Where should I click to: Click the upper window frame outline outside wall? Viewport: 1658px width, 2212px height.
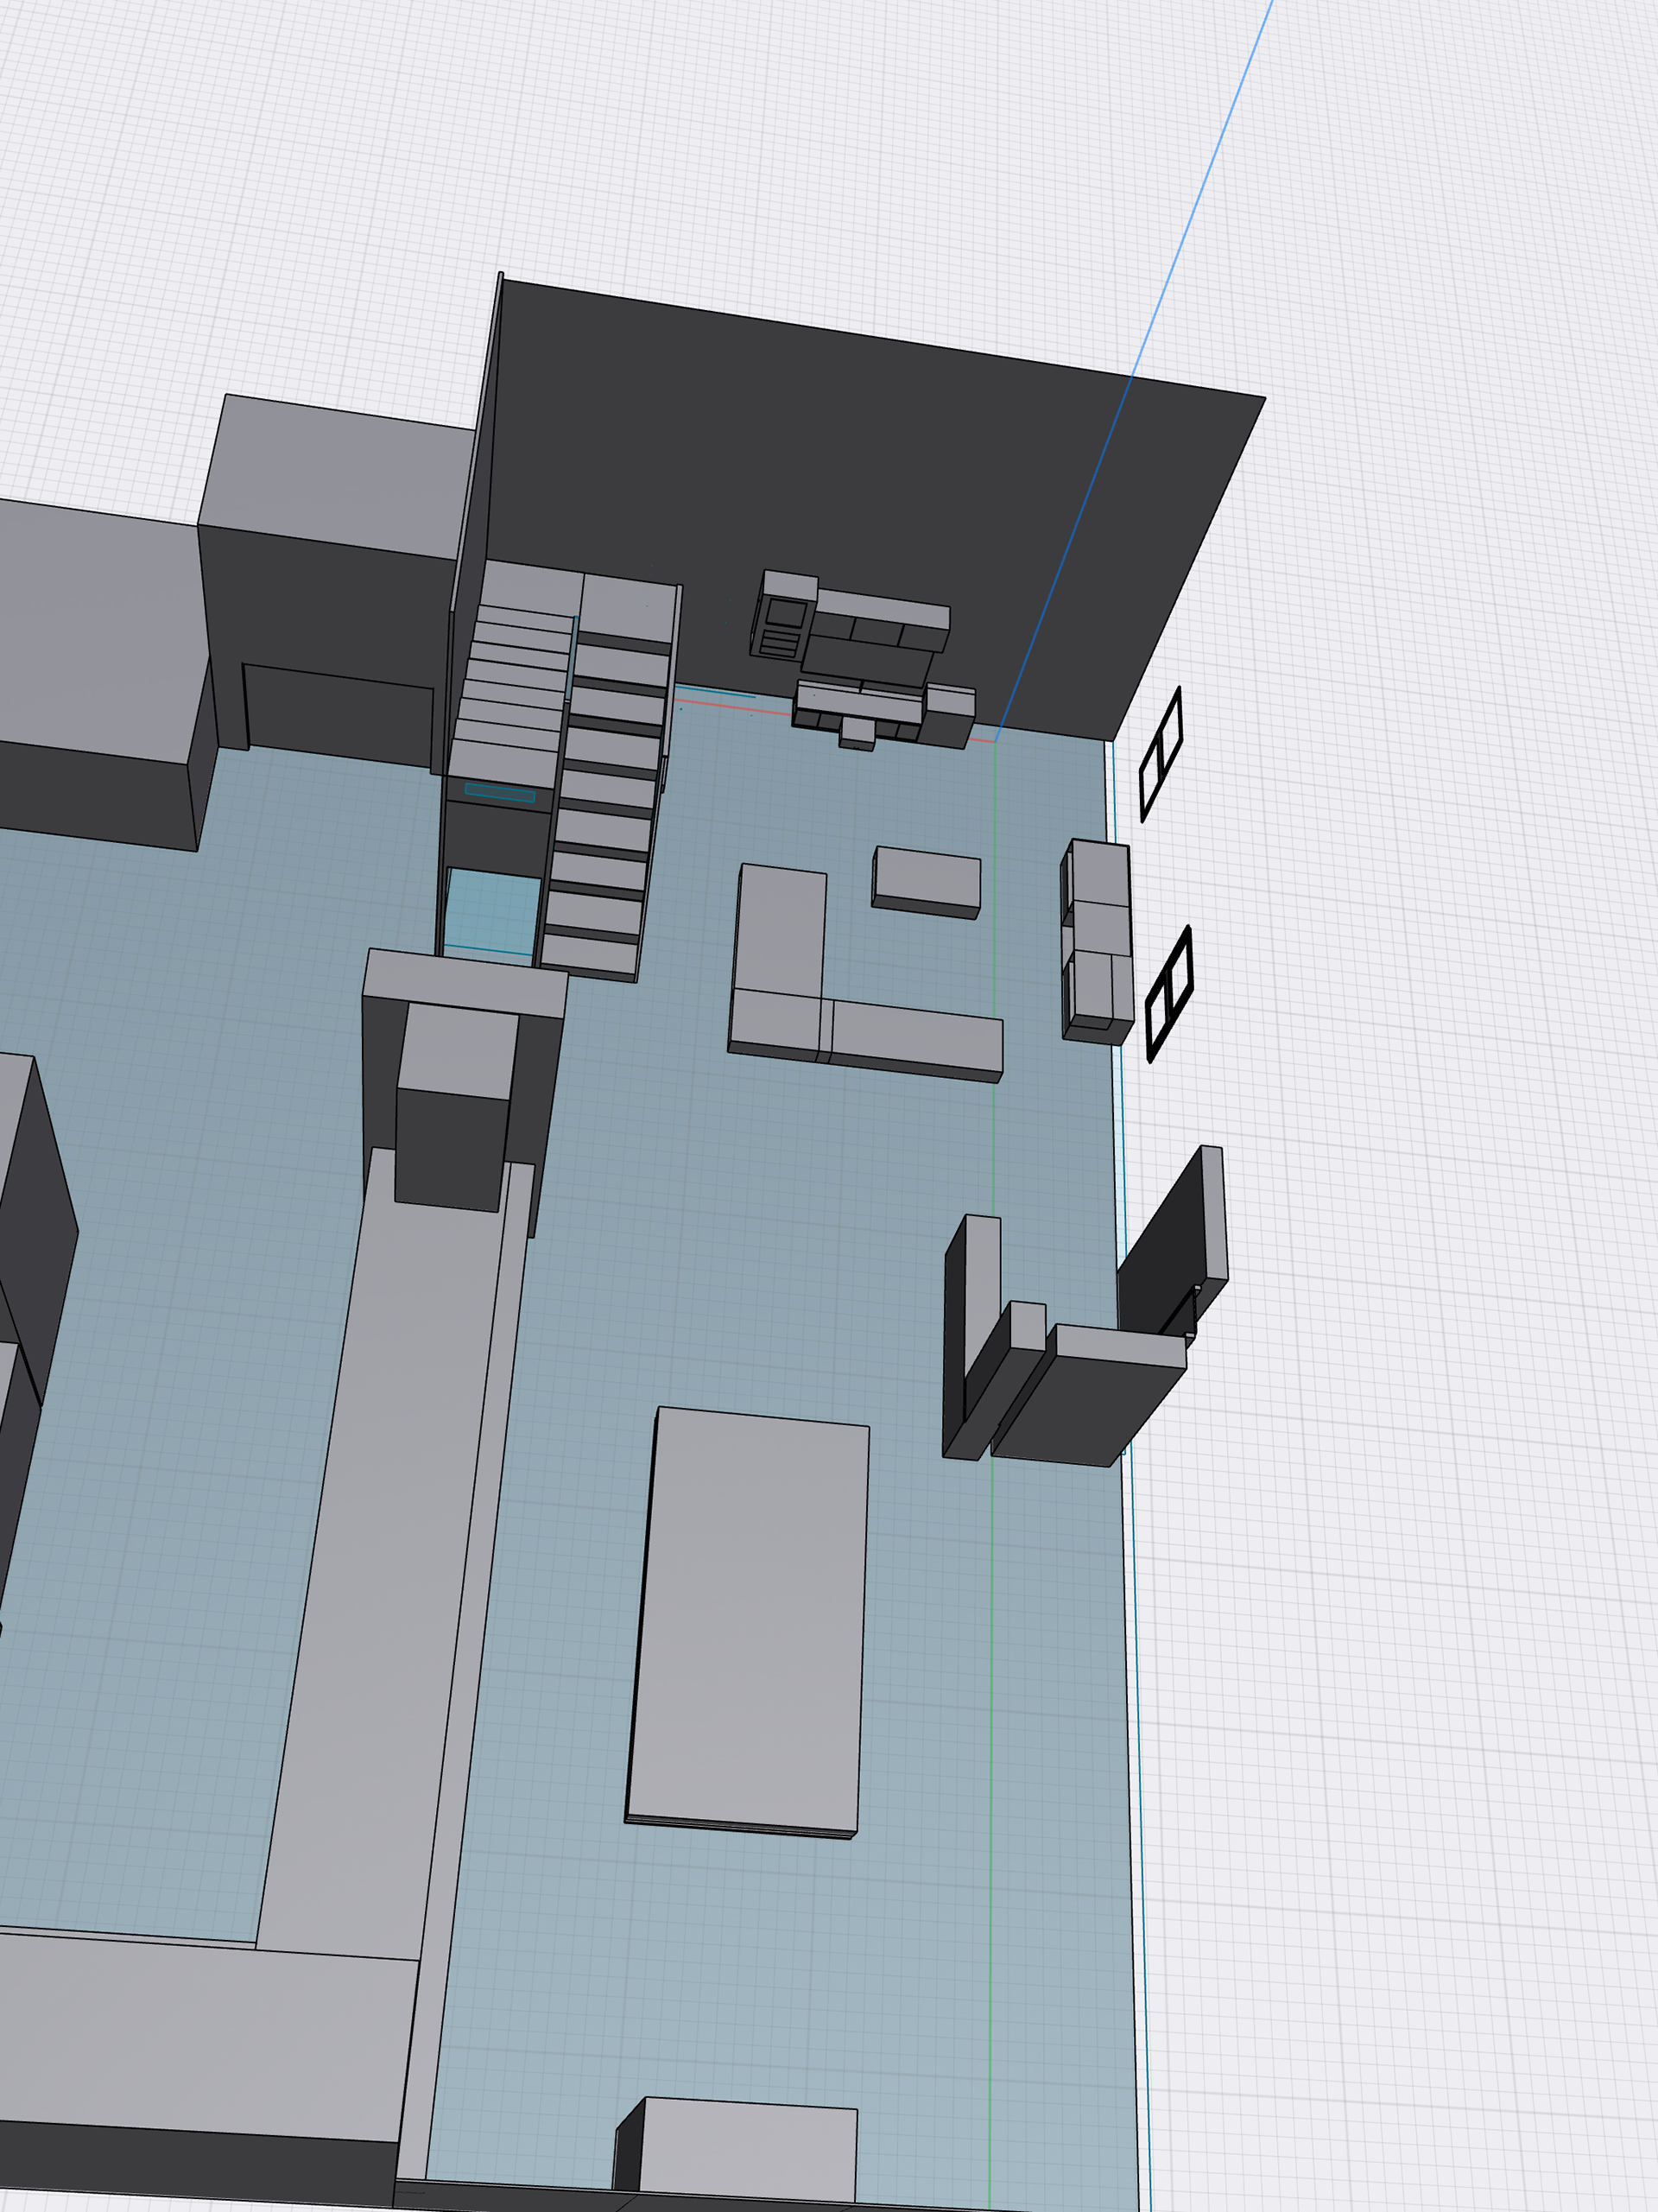pos(1161,754)
